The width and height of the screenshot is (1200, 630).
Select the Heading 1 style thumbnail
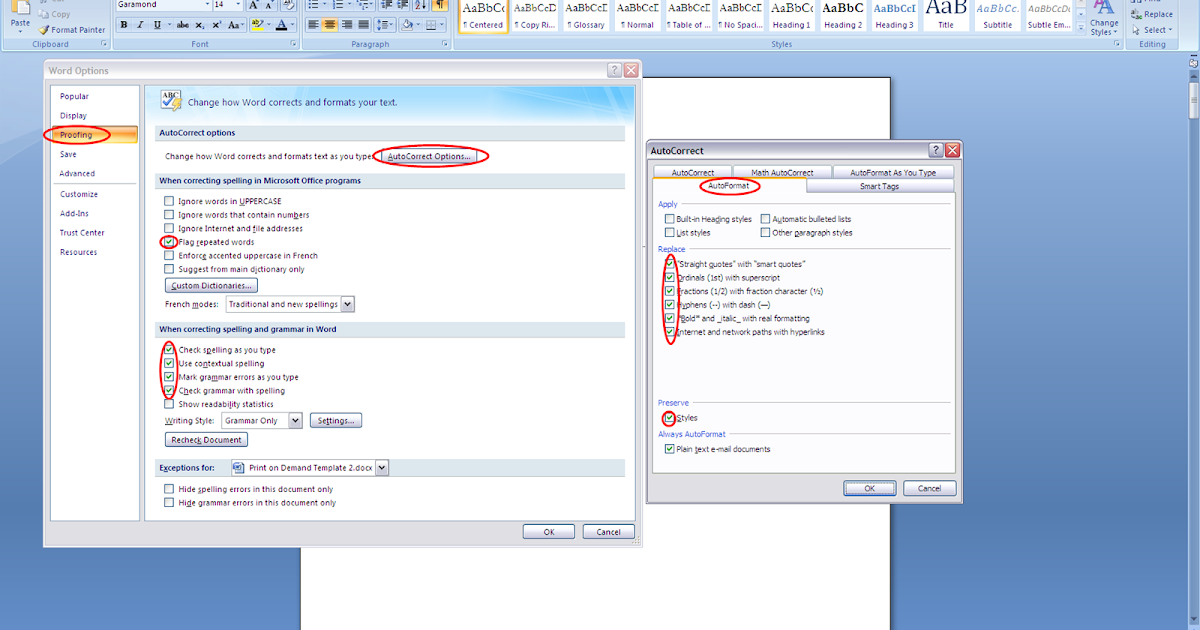(791, 17)
